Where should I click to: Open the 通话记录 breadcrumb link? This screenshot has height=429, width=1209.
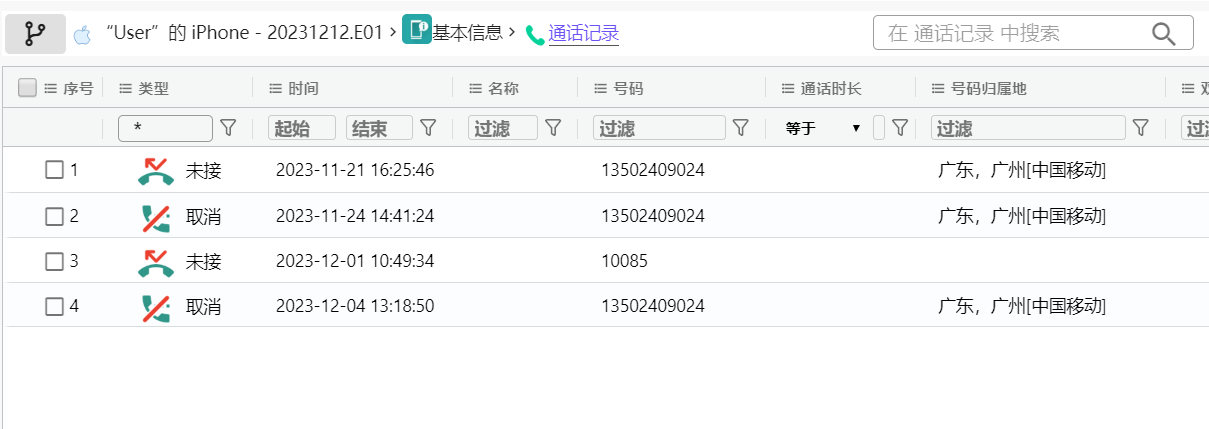point(584,34)
